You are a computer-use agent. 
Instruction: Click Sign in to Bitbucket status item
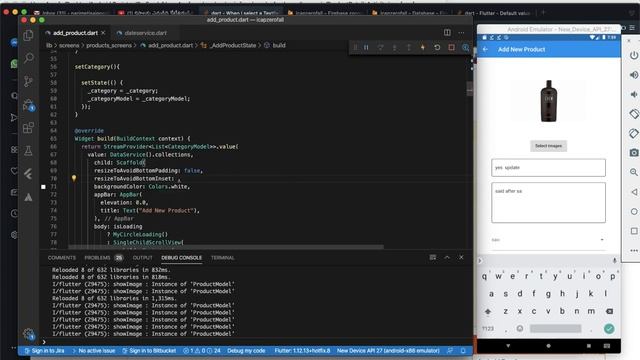pyautogui.click(x=149, y=351)
